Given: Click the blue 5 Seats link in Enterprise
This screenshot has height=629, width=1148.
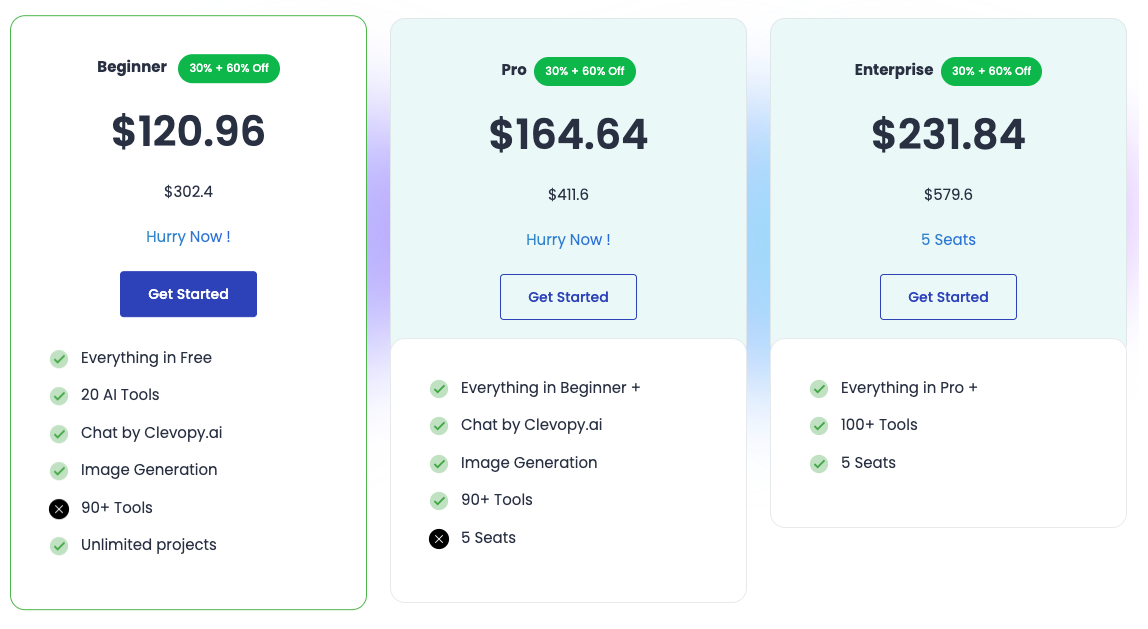Looking at the screenshot, I should pyautogui.click(x=948, y=240).
